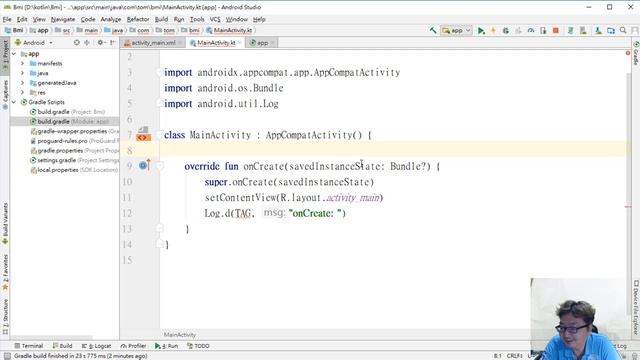Stop the running app with red square
The width and height of the screenshot is (640, 360).
(556, 31)
